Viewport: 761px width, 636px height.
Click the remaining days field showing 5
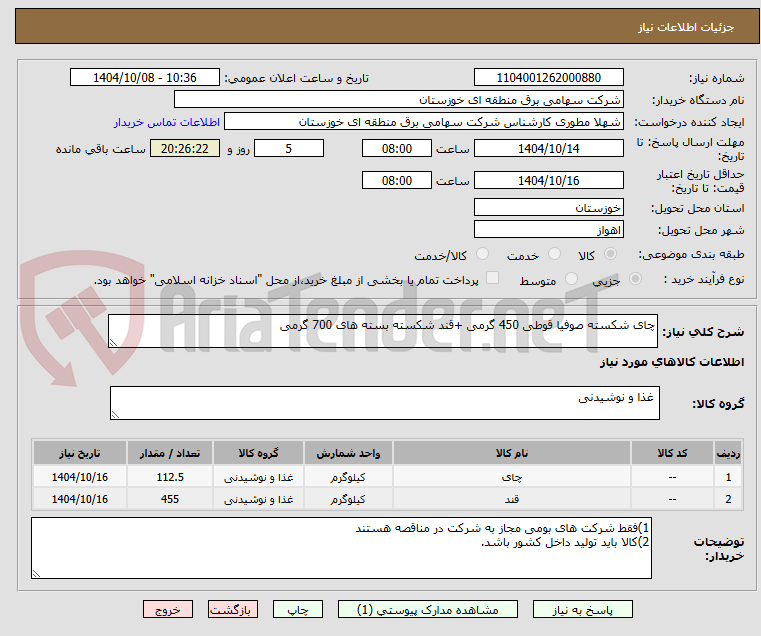click(x=289, y=148)
